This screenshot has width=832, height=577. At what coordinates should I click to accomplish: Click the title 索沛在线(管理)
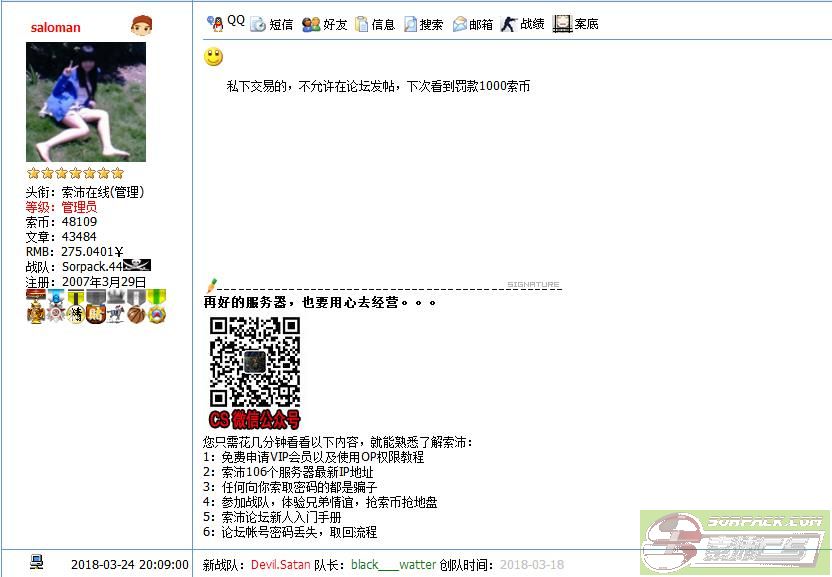pos(103,192)
